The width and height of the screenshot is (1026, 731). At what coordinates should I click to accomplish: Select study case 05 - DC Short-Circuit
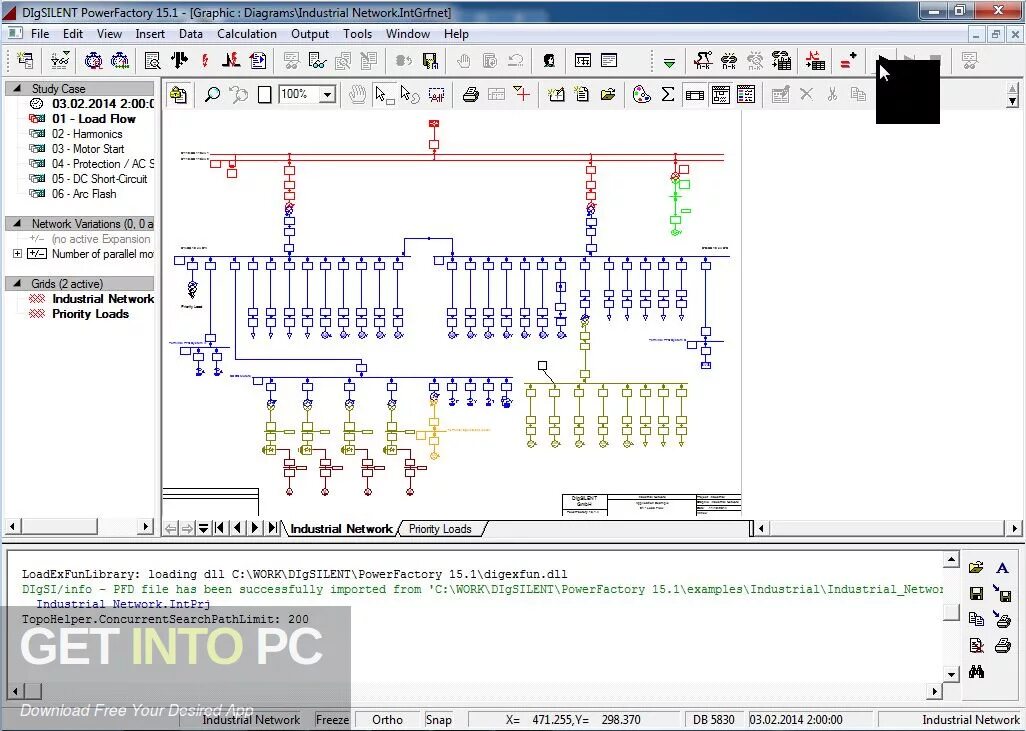pos(99,179)
